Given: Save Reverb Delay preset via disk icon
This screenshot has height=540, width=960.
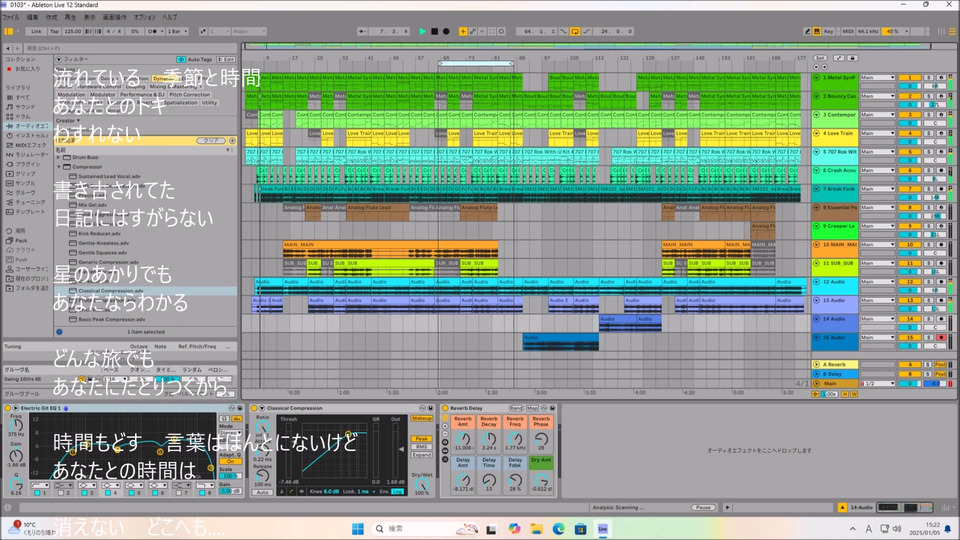Looking at the screenshot, I should point(552,408).
